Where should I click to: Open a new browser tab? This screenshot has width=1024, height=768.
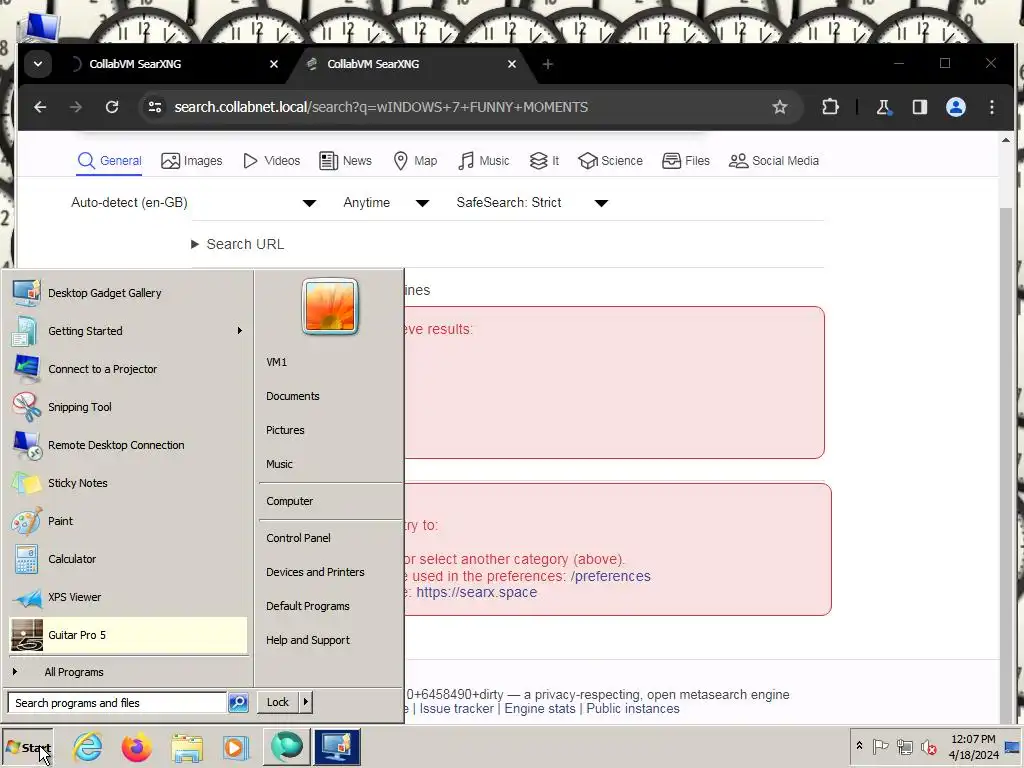(x=548, y=64)
